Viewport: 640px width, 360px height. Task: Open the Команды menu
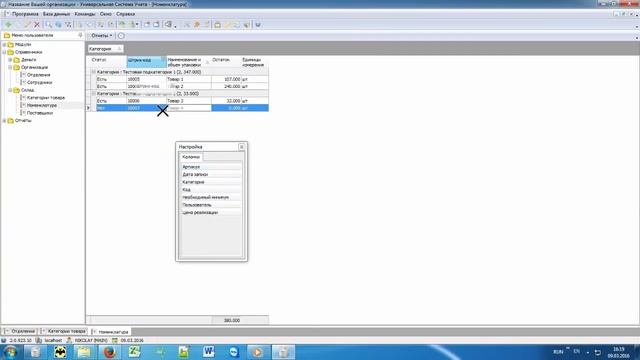pos(85,14)
